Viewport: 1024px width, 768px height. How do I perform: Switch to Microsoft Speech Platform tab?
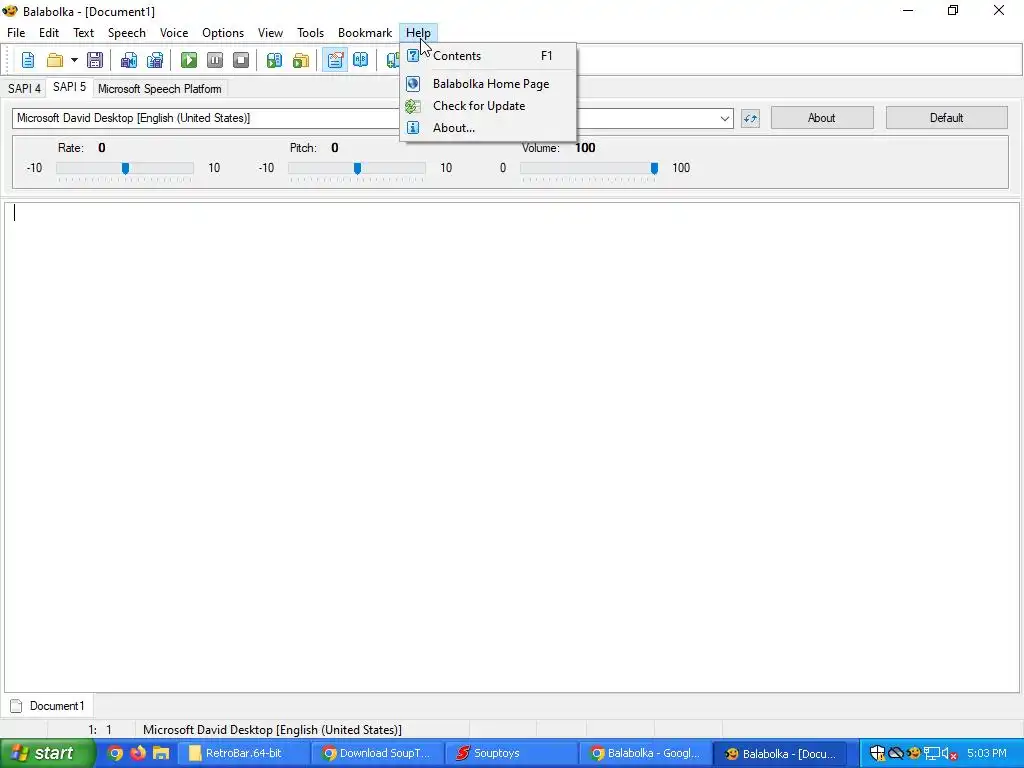point(159,89)
